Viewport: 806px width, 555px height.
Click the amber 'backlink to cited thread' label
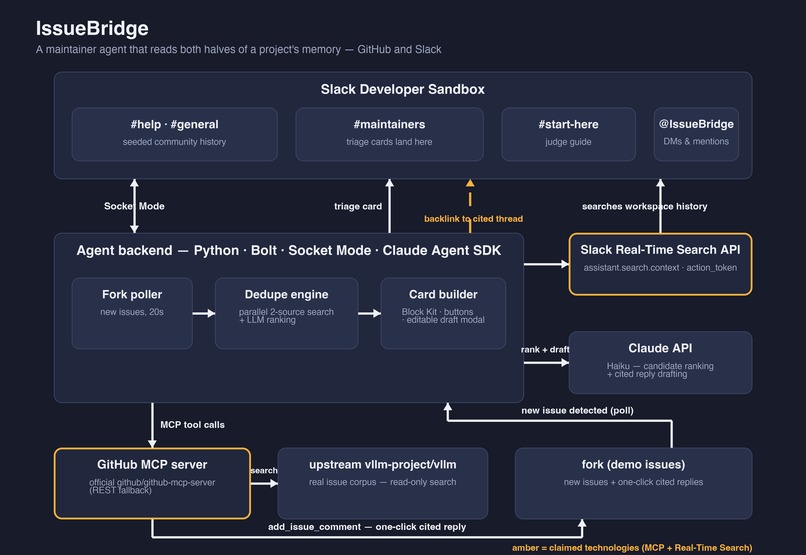(x=473, y=219)
